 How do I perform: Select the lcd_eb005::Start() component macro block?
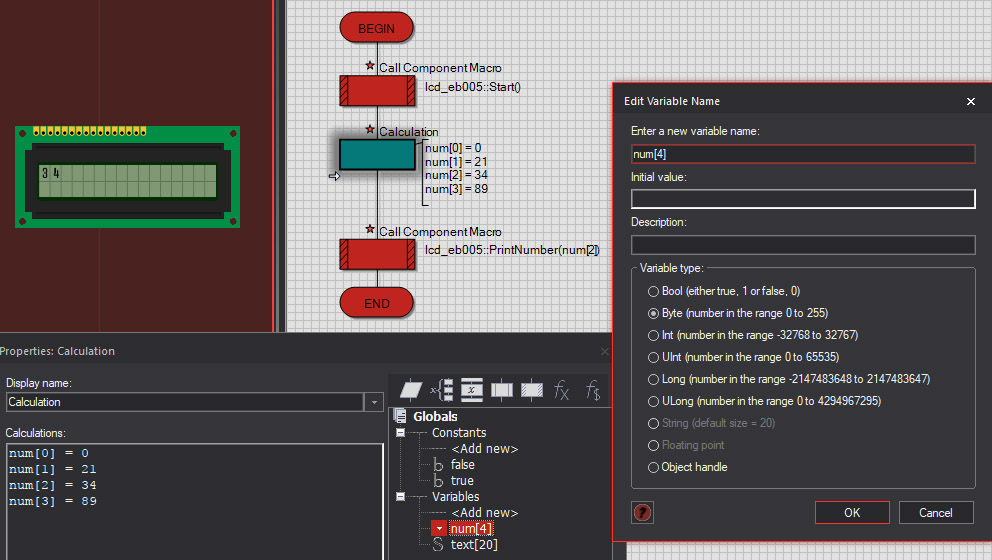(x=377, y=90)
